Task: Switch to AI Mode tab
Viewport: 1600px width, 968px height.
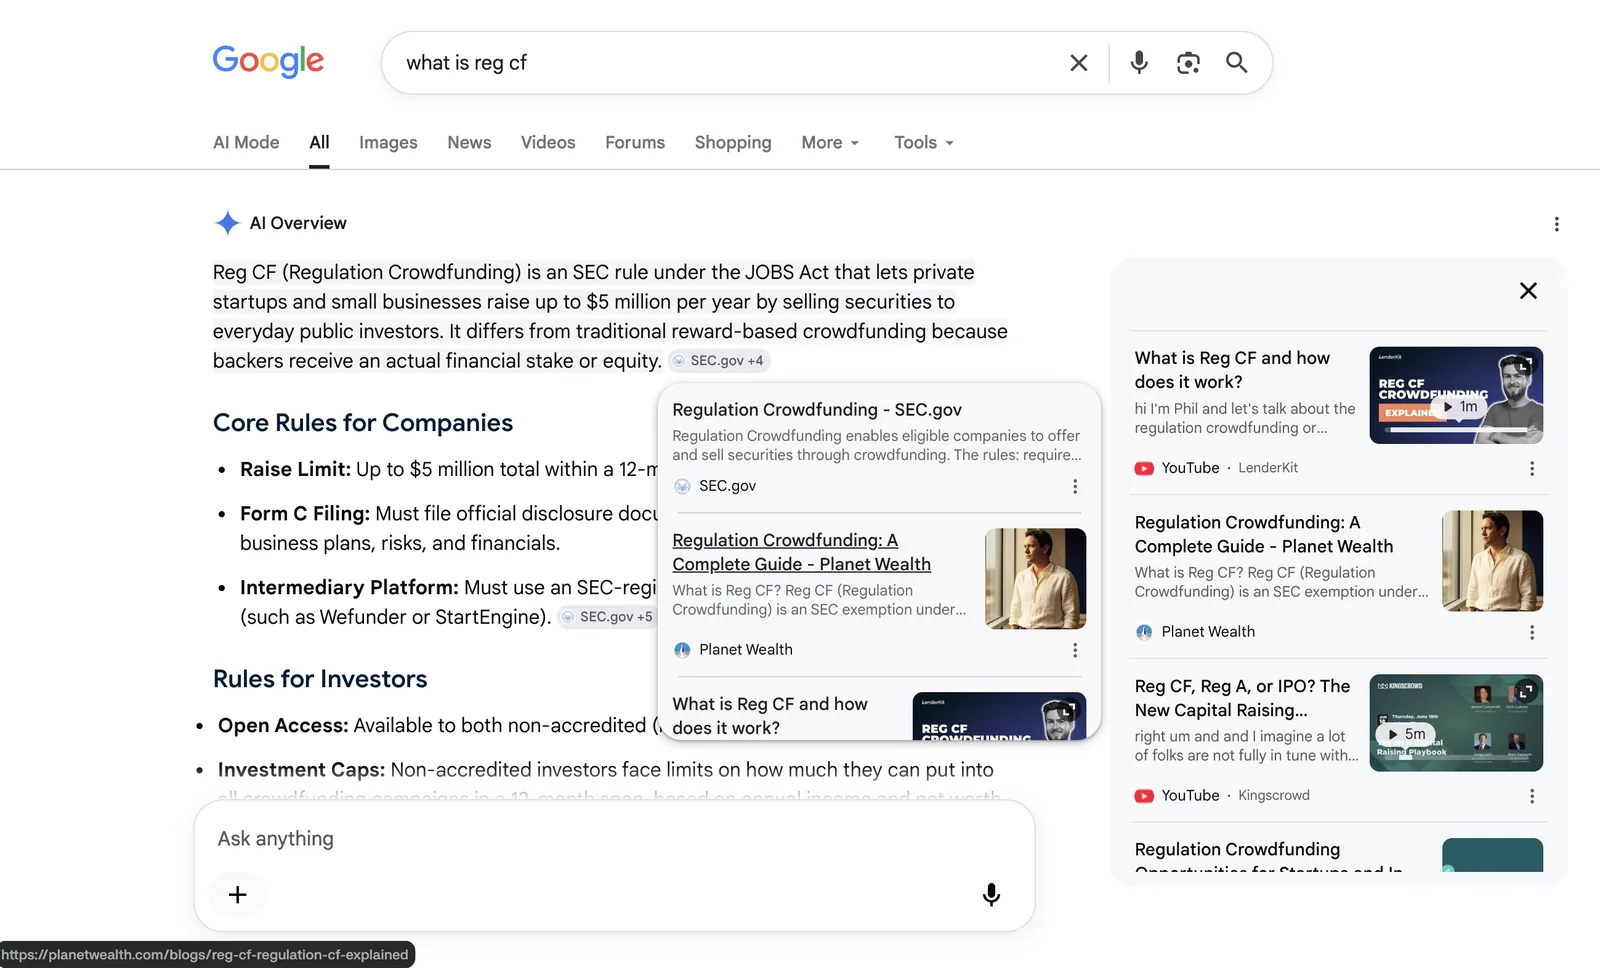Action: pos(246,143)
